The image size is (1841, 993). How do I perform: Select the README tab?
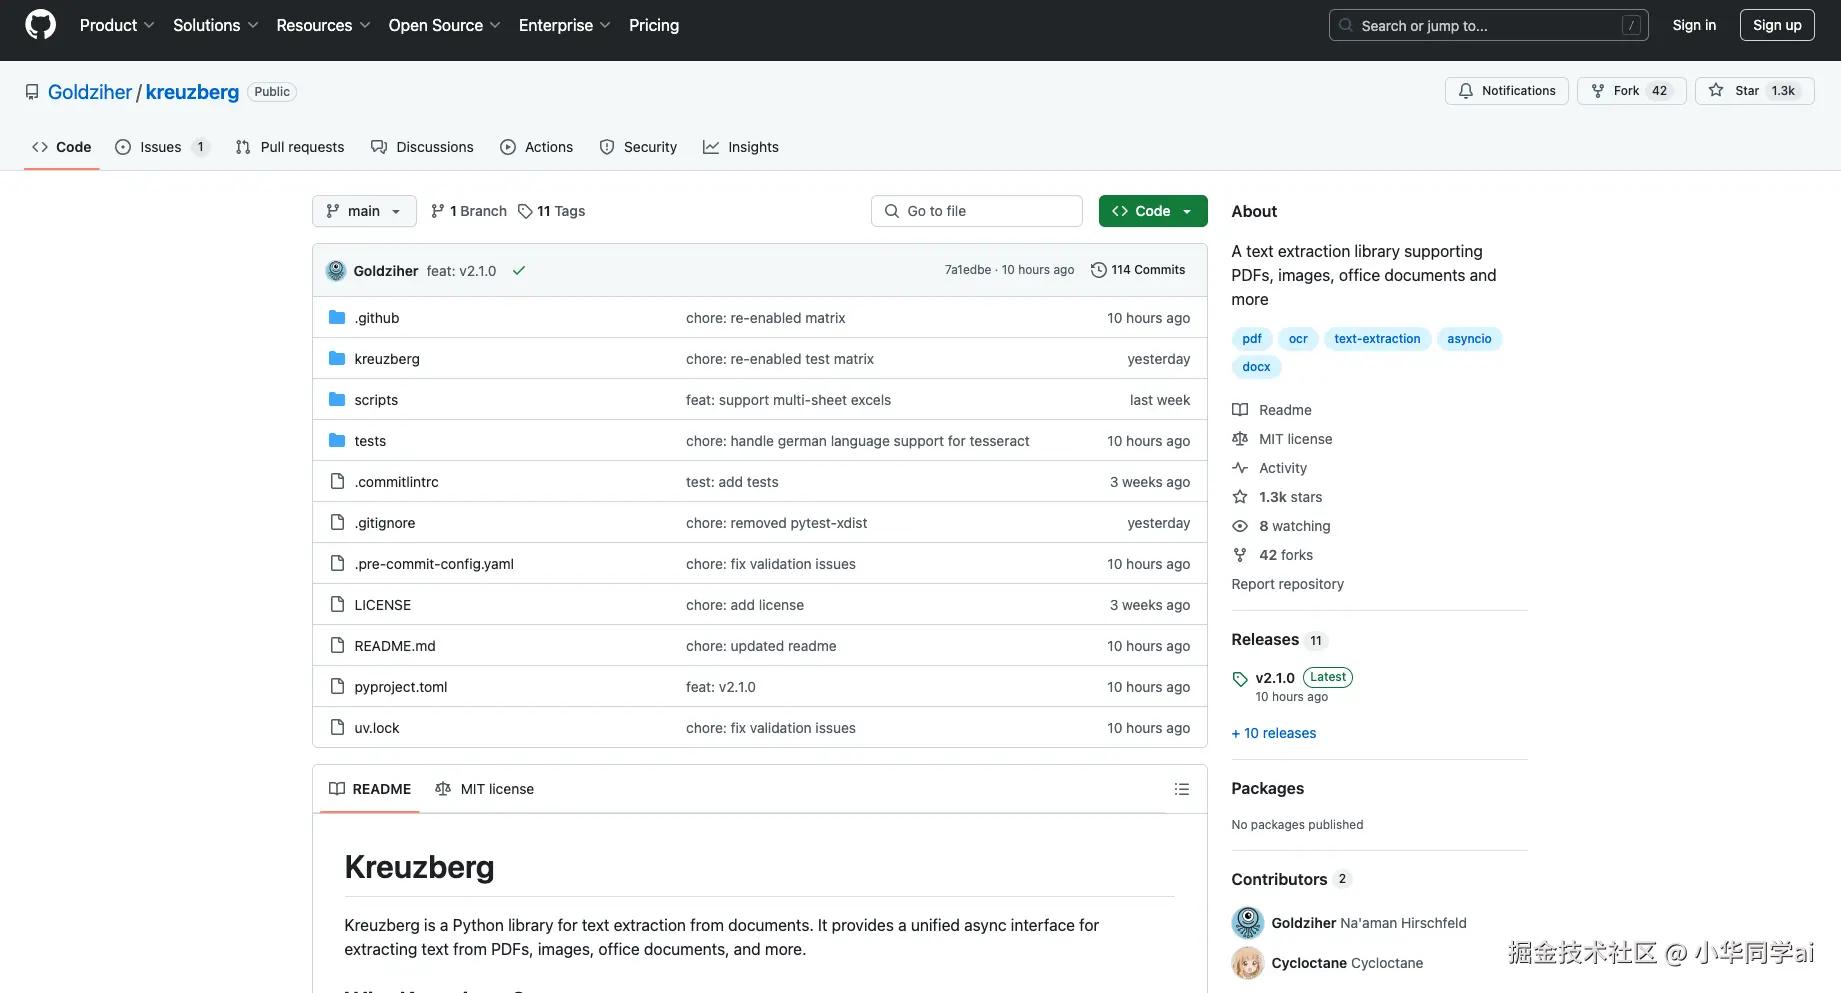370,789
